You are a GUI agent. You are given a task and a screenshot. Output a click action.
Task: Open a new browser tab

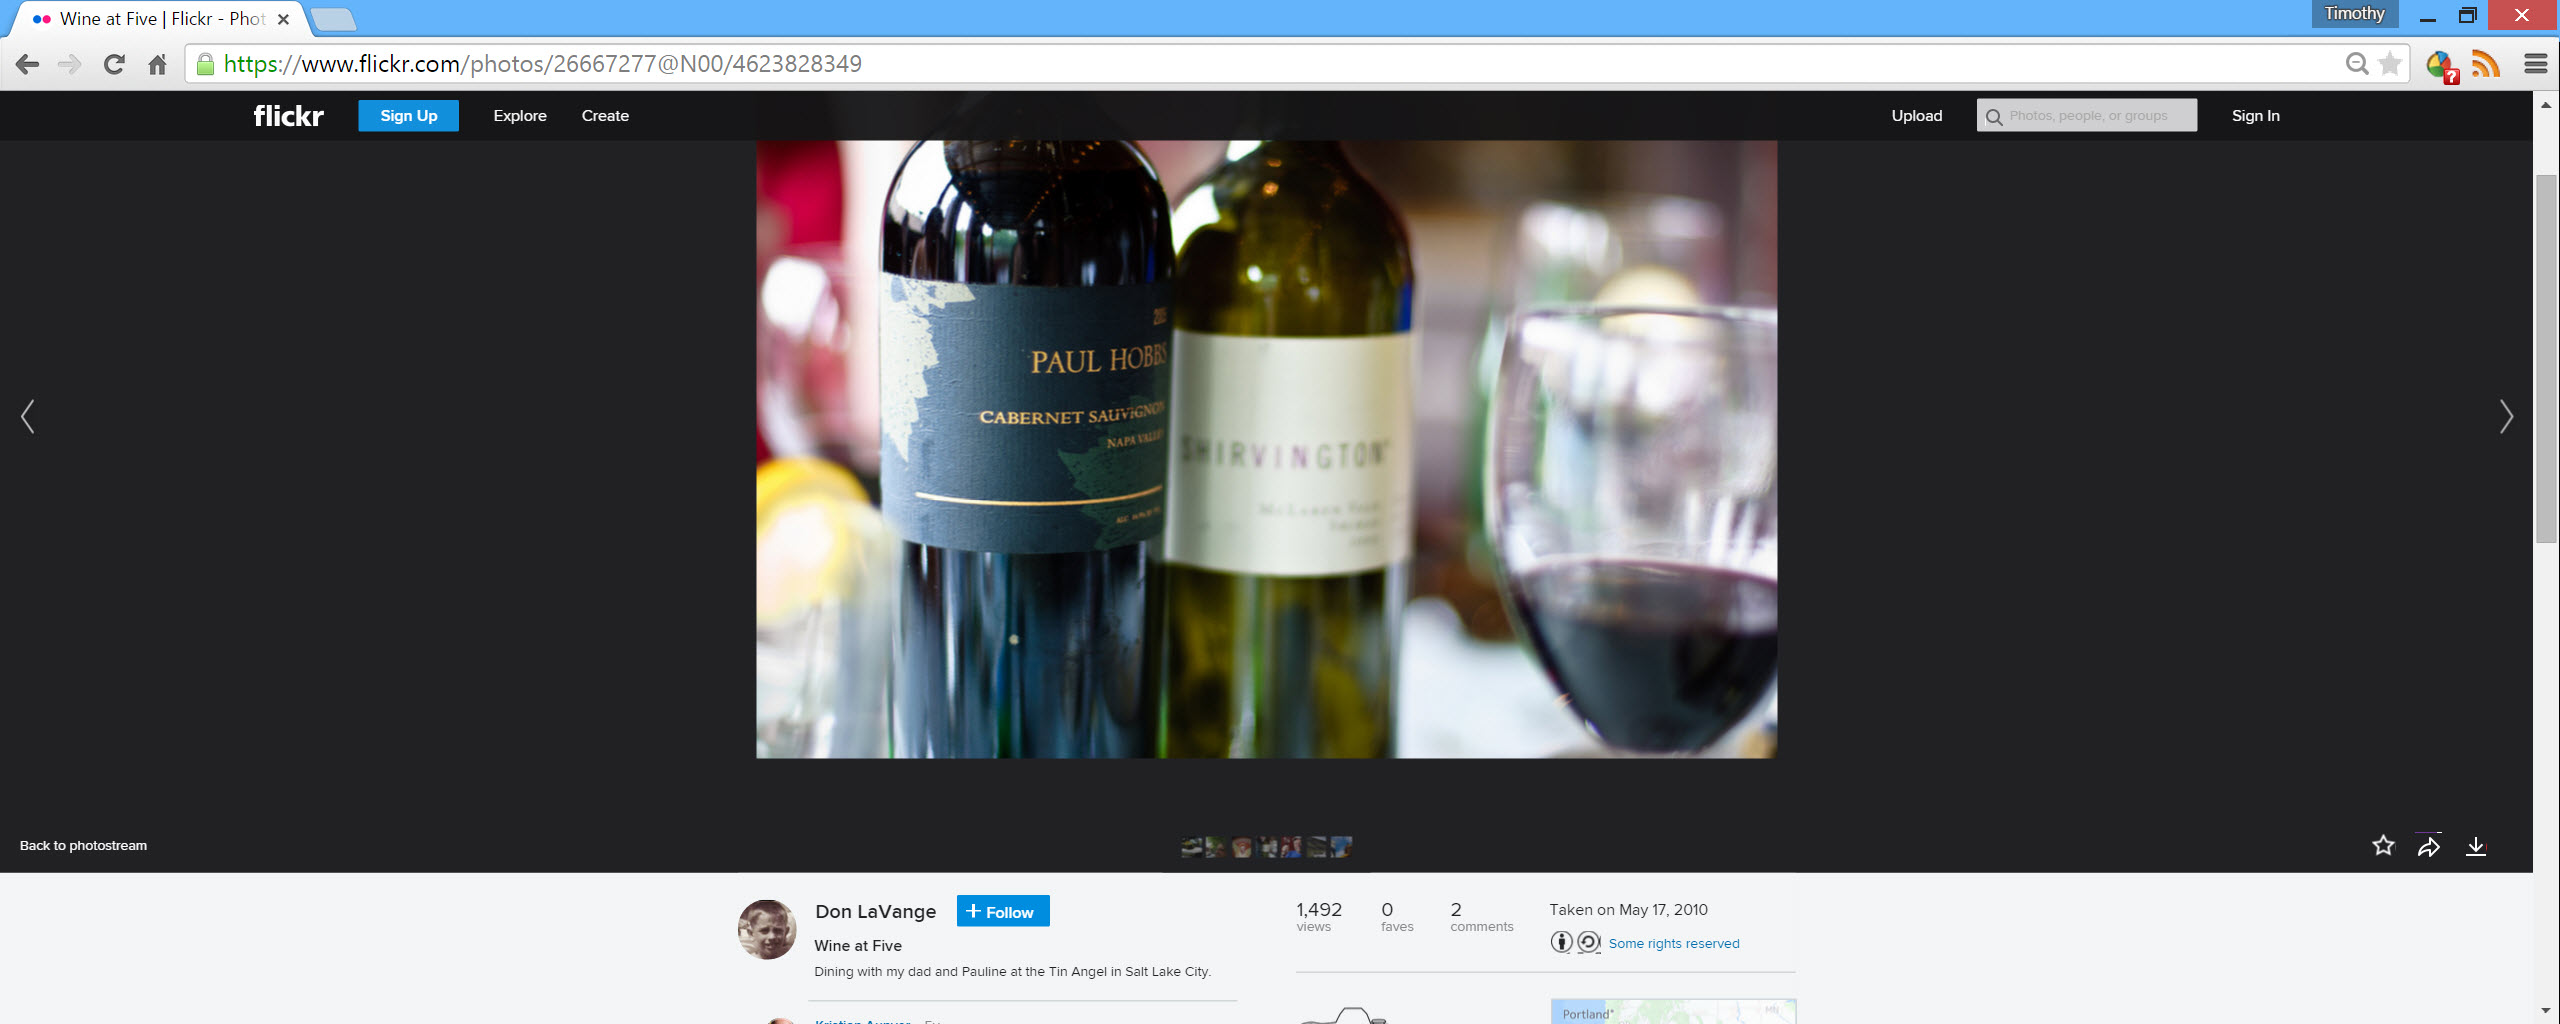tap(333, 19)
